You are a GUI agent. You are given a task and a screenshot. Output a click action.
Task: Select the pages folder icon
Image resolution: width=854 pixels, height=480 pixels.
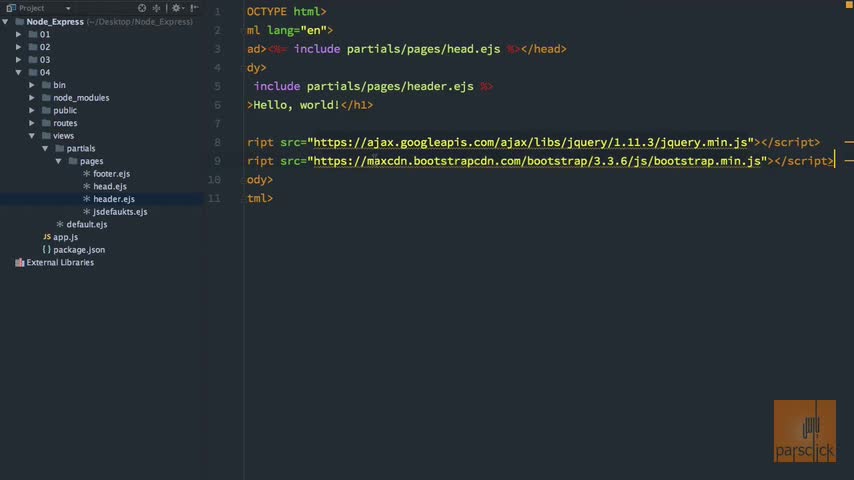[73, 161]
